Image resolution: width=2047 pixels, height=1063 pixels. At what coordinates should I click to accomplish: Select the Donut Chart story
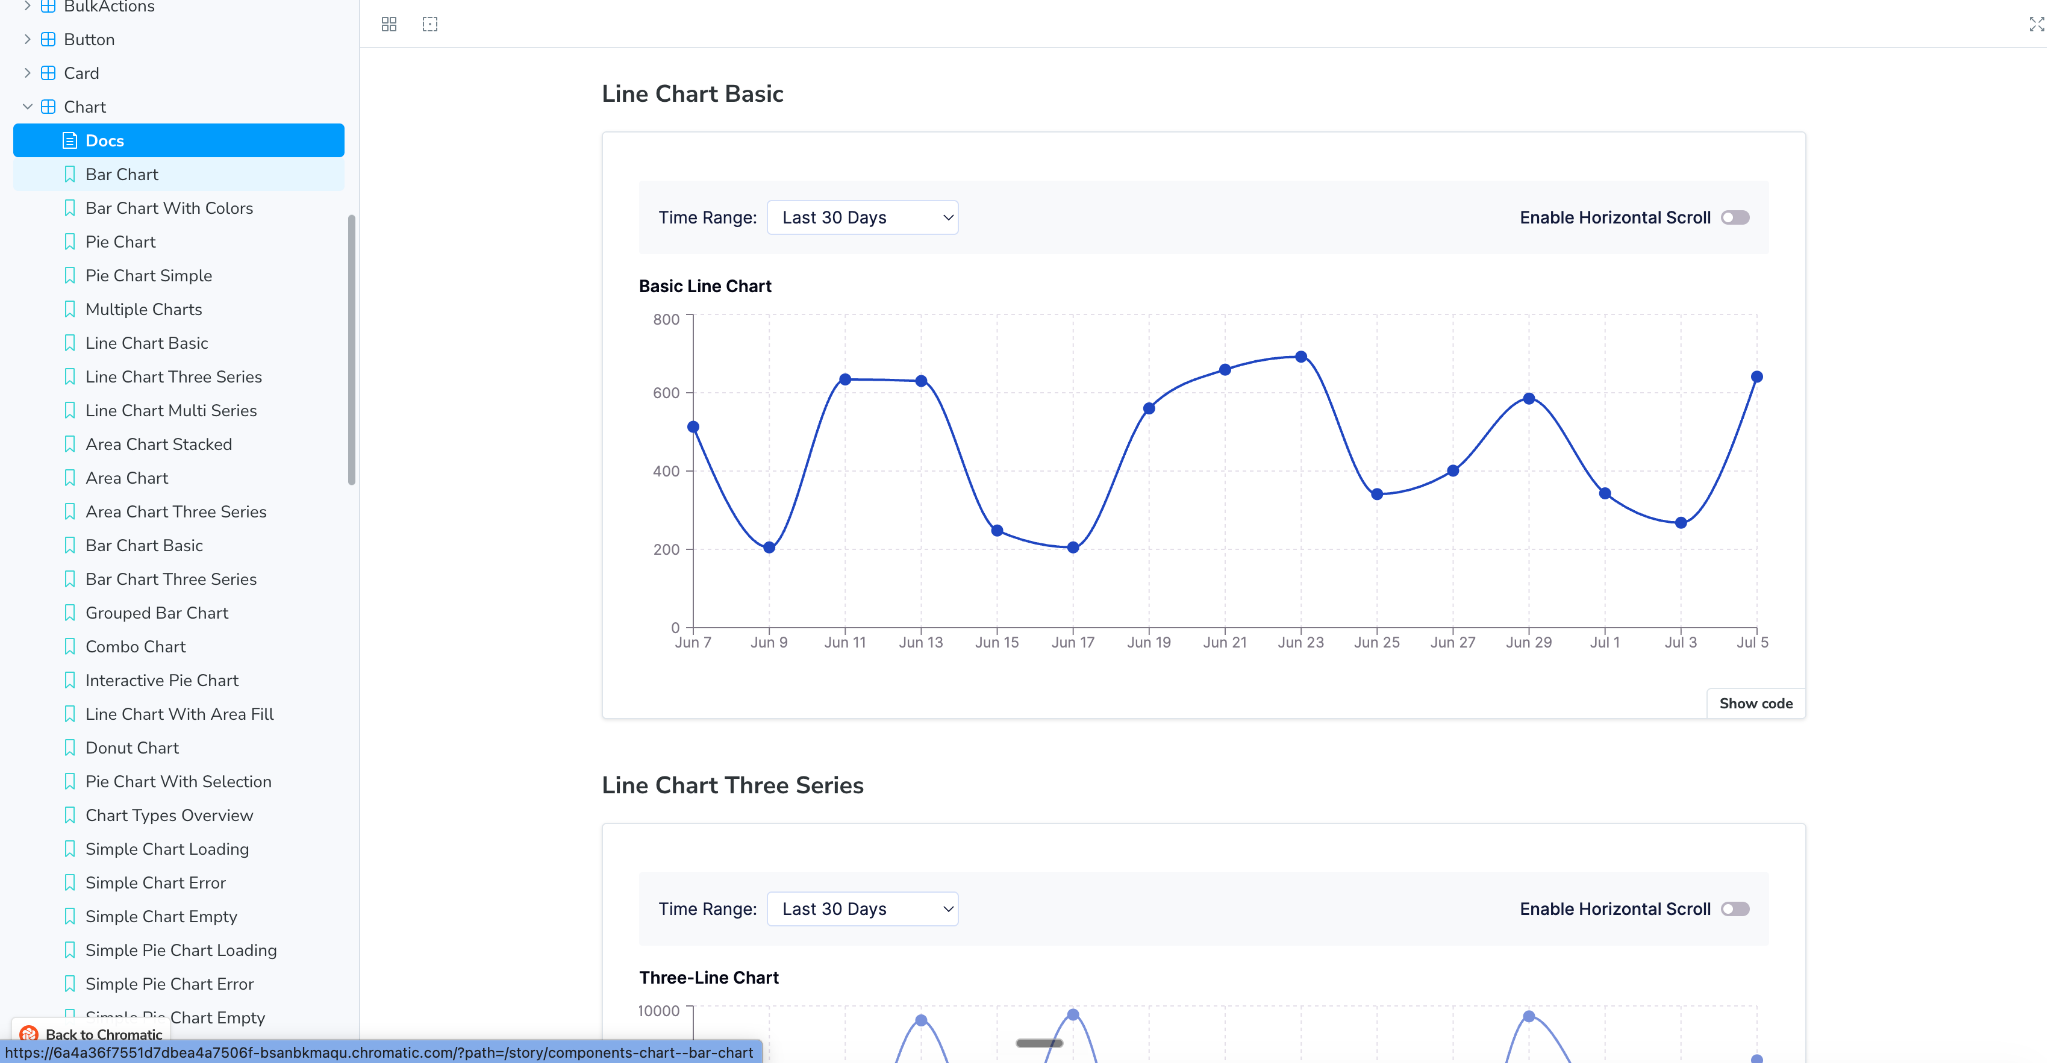click(132, 748)
